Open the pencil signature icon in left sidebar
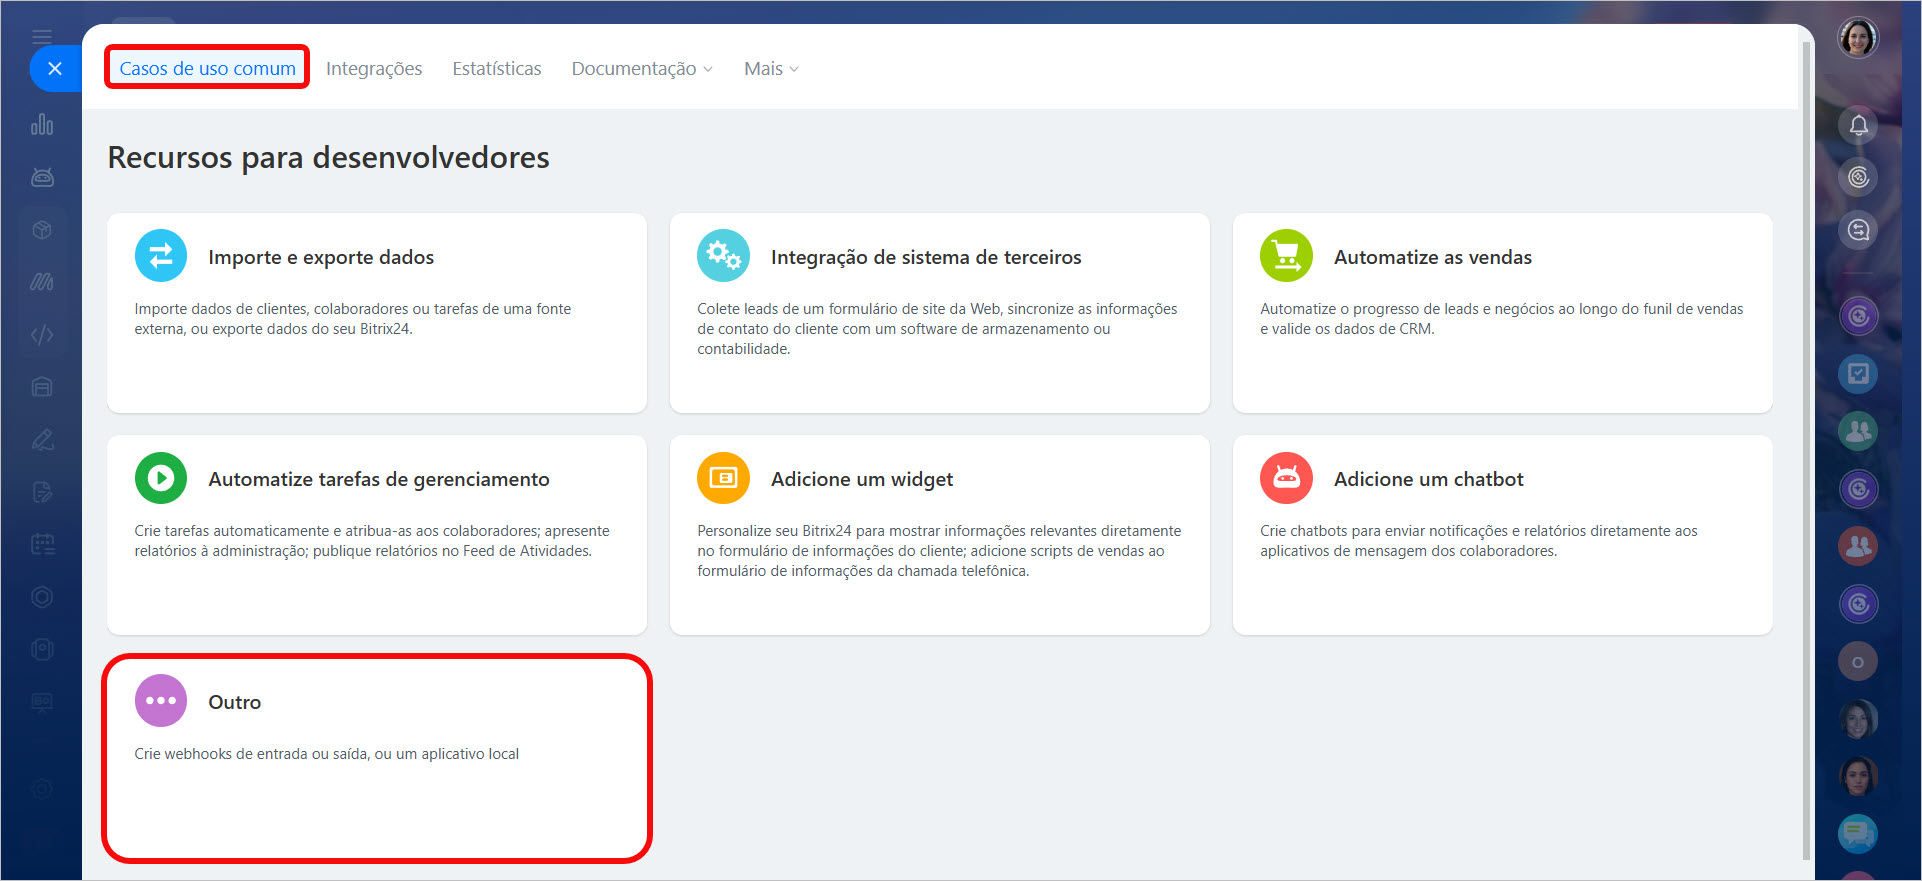 click(x=42, y=439)
